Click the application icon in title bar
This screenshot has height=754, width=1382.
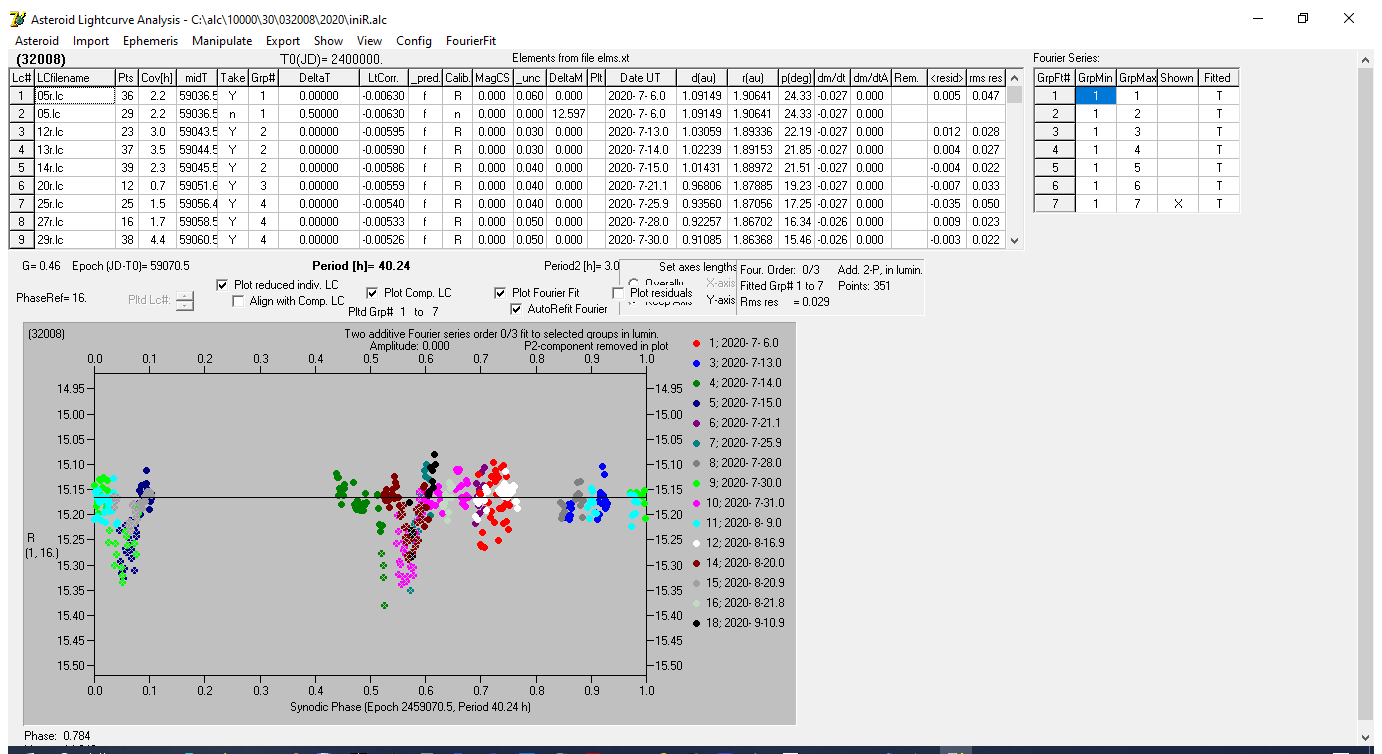(x=17, y=19)
